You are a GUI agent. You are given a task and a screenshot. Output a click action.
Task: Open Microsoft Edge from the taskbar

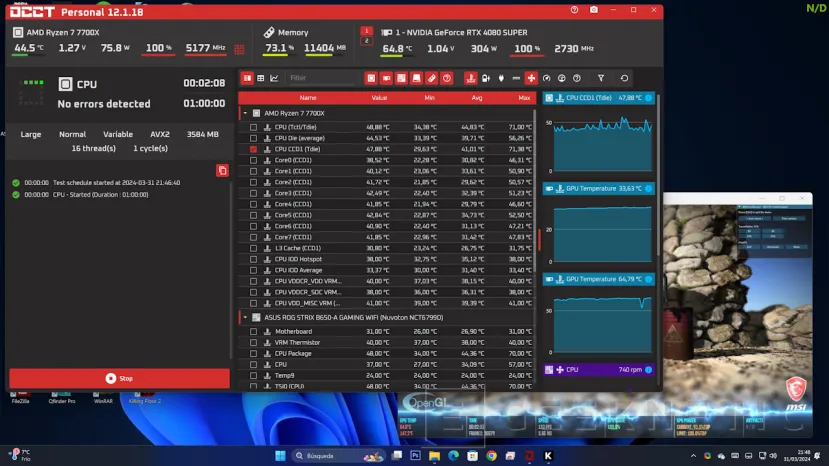(x=454, y=456)
